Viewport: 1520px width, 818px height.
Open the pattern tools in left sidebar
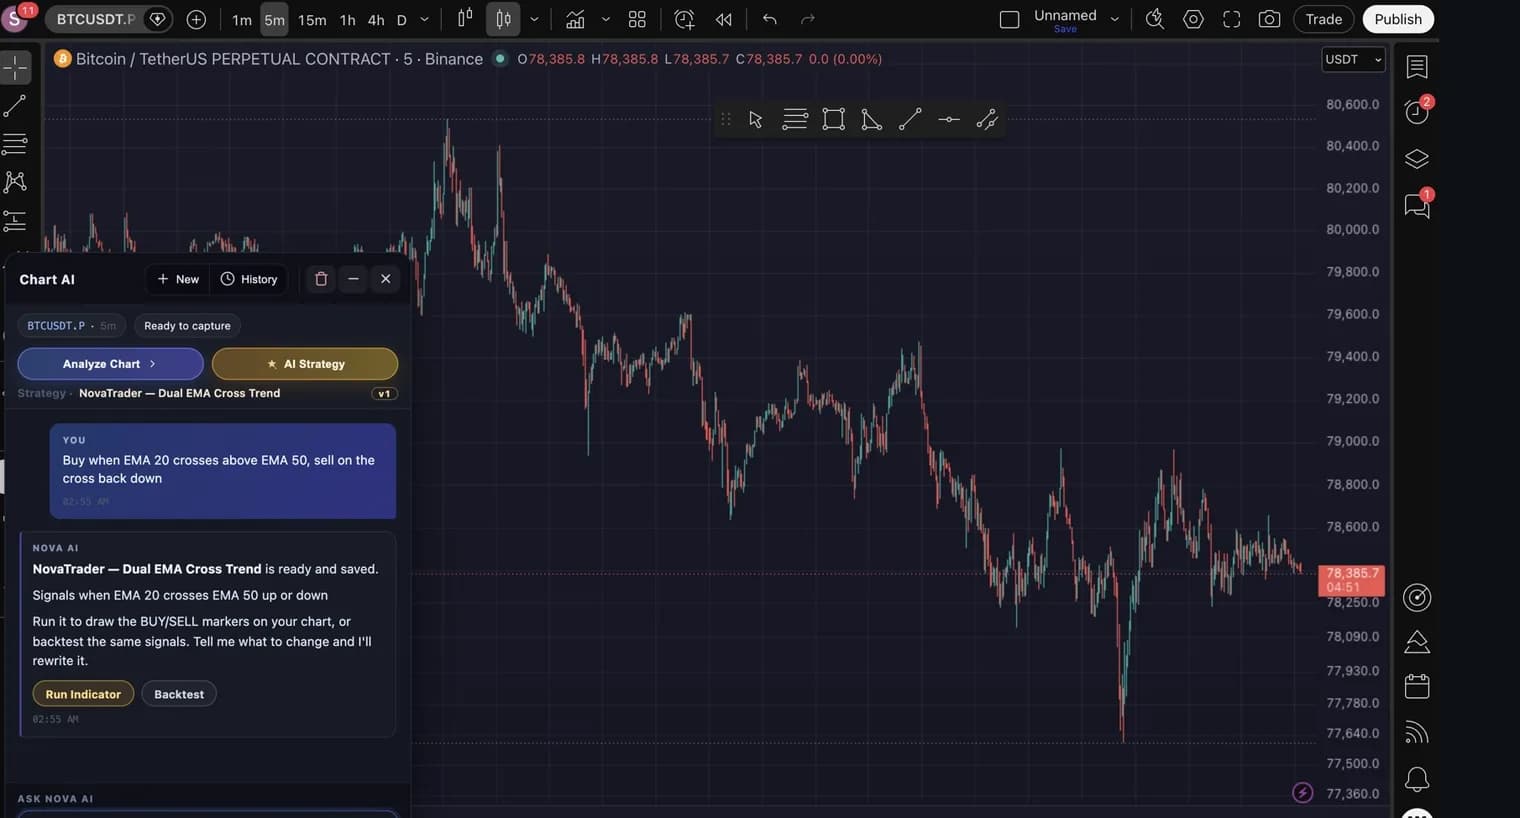pos(15,182)
